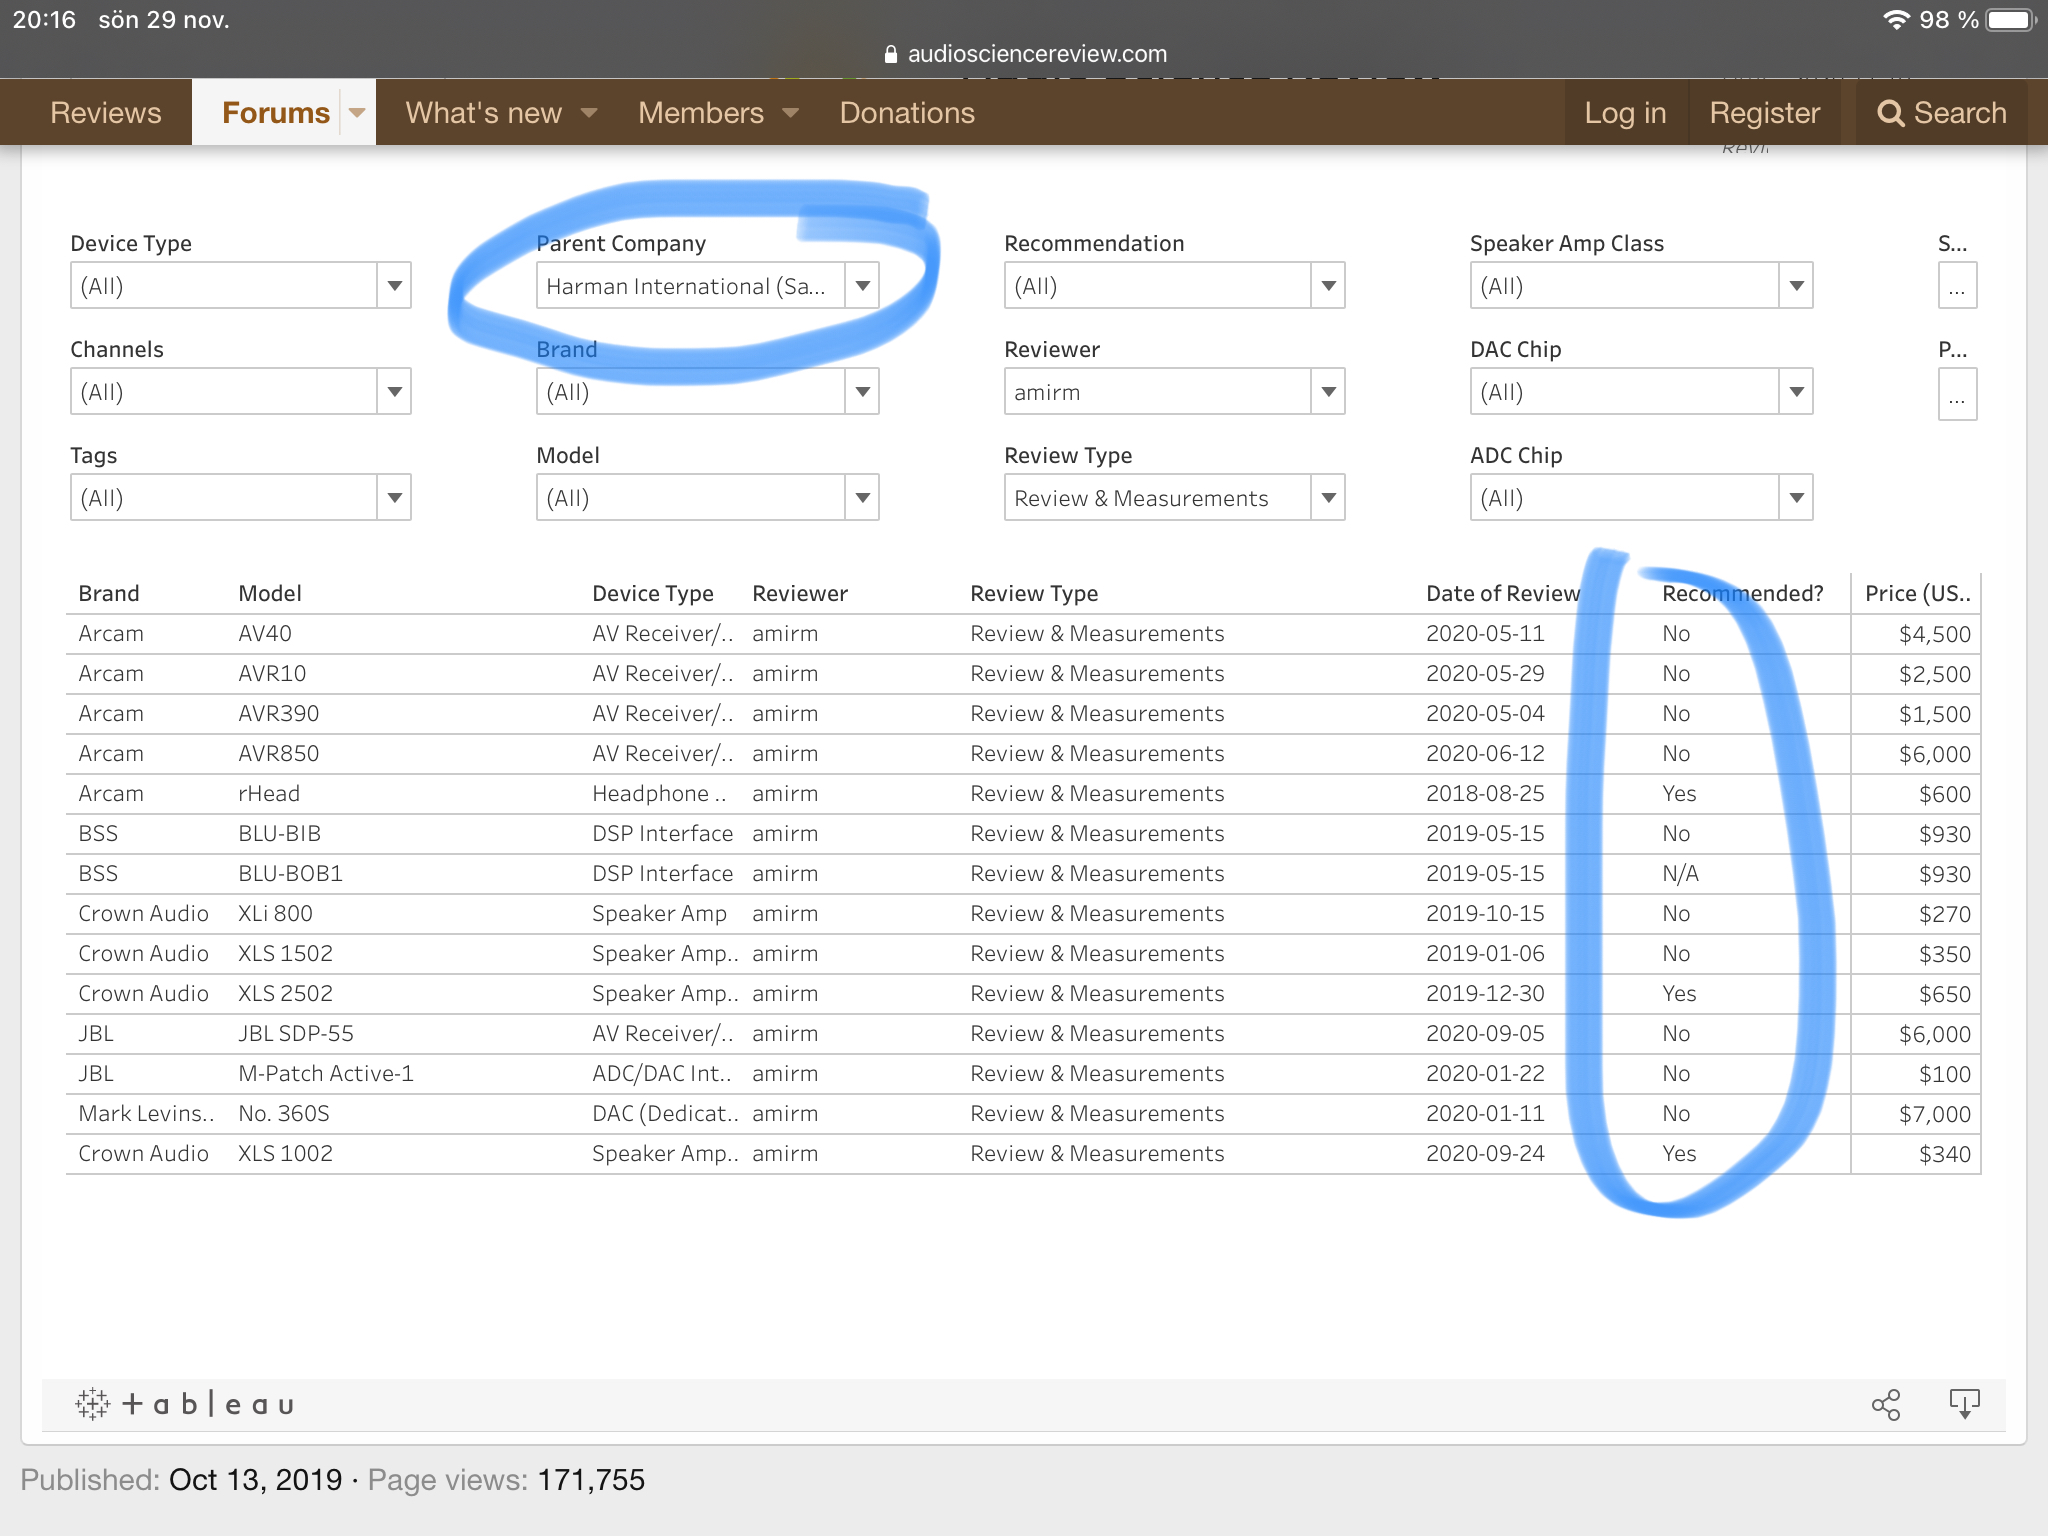Click the Register link
The height and width of the screenshot is (1536, 2048).
(x=1764, y=113)
